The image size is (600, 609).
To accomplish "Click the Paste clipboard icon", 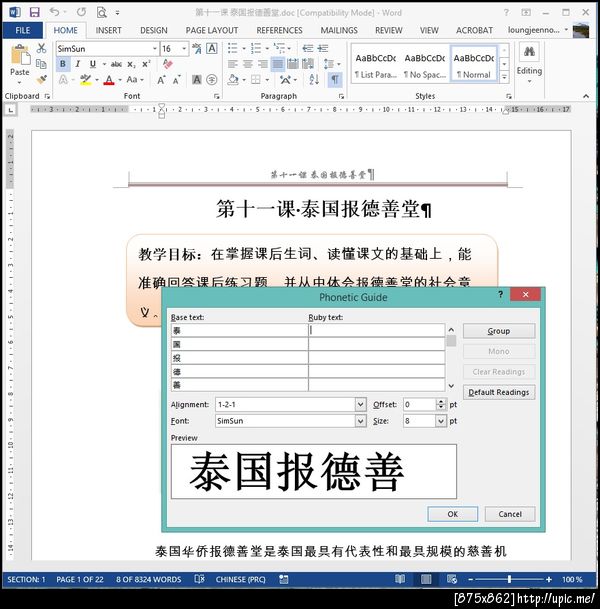I will 20,54.
